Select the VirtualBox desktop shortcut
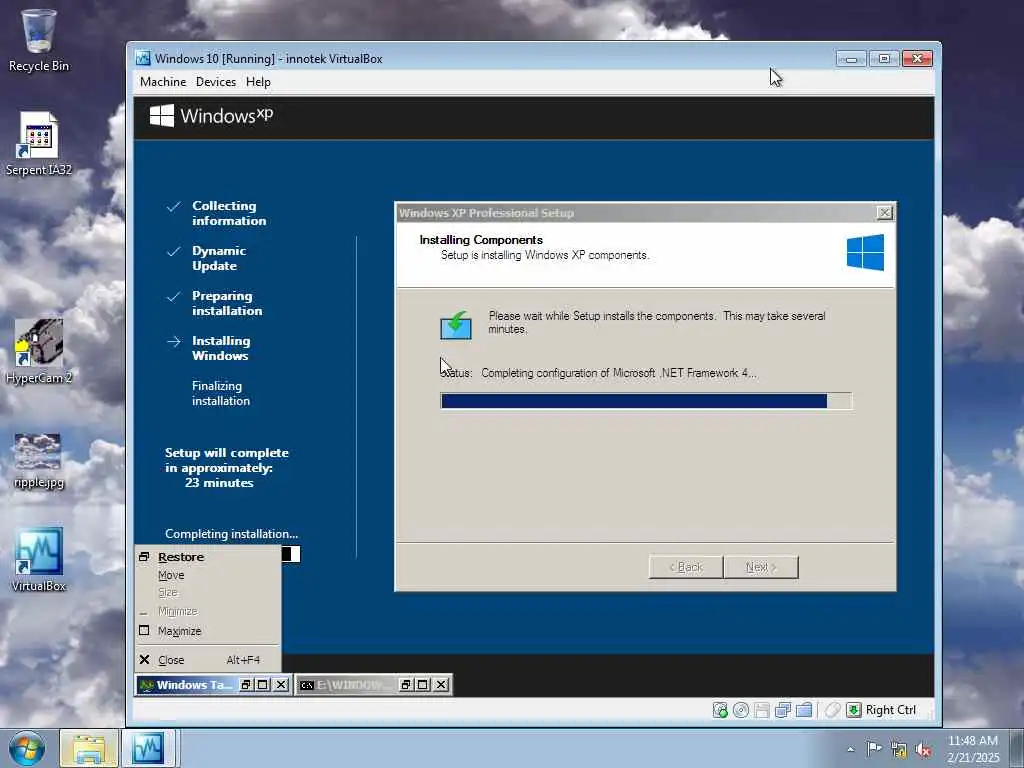 [39, 560]
